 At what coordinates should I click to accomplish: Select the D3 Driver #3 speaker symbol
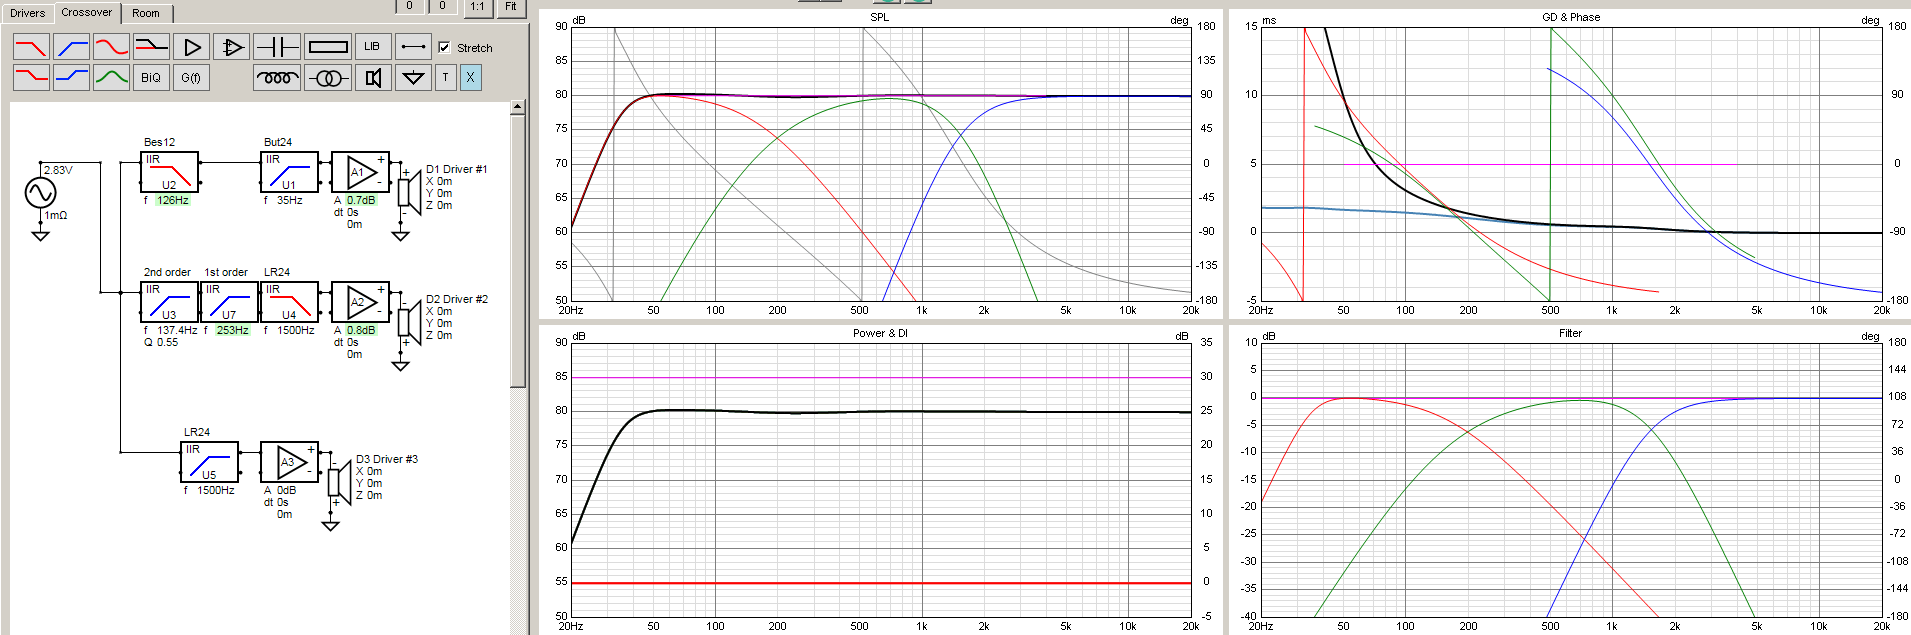(x=340, y=481)
